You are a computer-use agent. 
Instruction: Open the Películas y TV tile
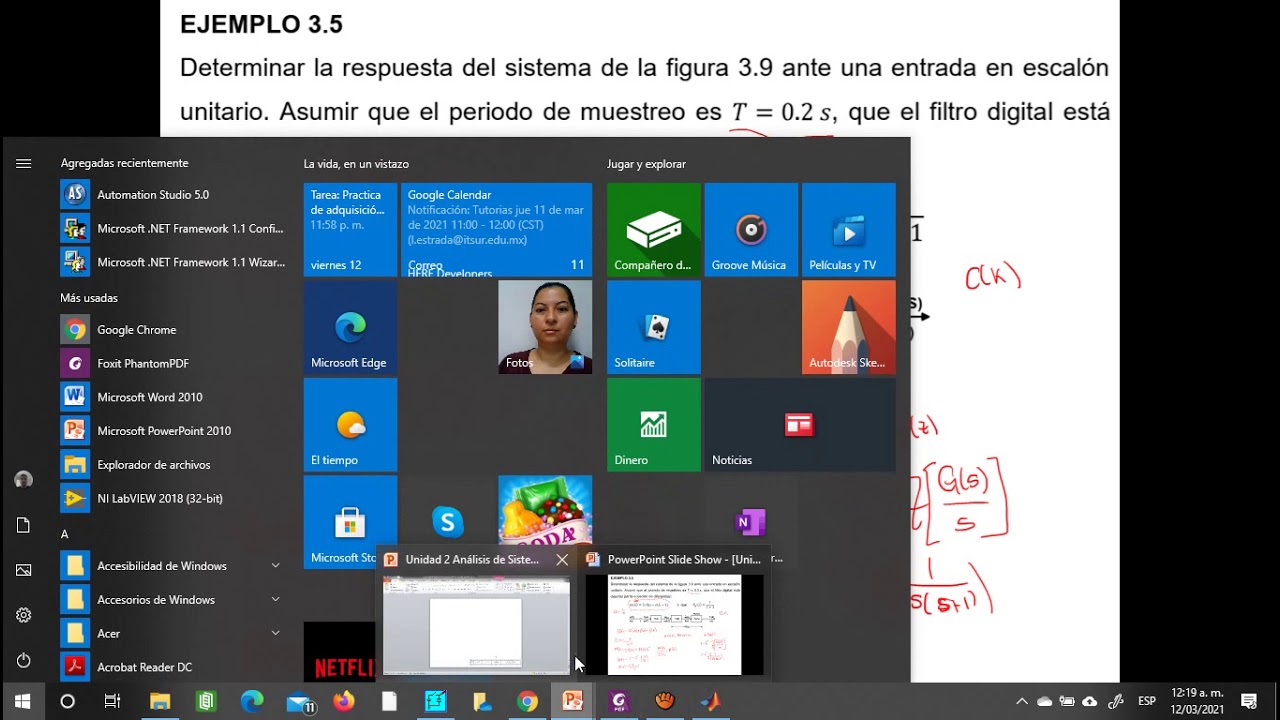coord(849,230)
